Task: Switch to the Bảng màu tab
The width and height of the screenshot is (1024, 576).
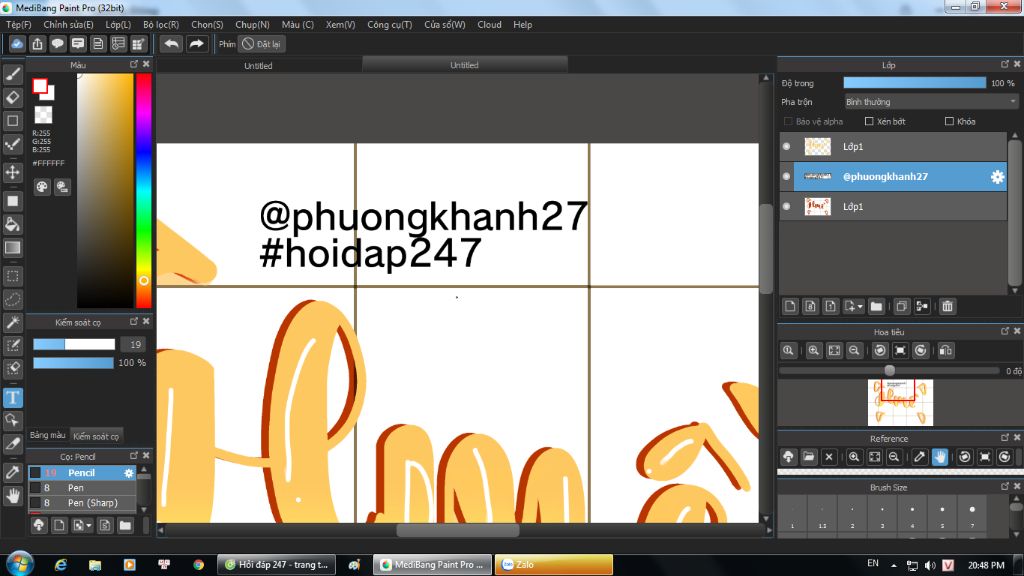Action: (x=48, y=436)
